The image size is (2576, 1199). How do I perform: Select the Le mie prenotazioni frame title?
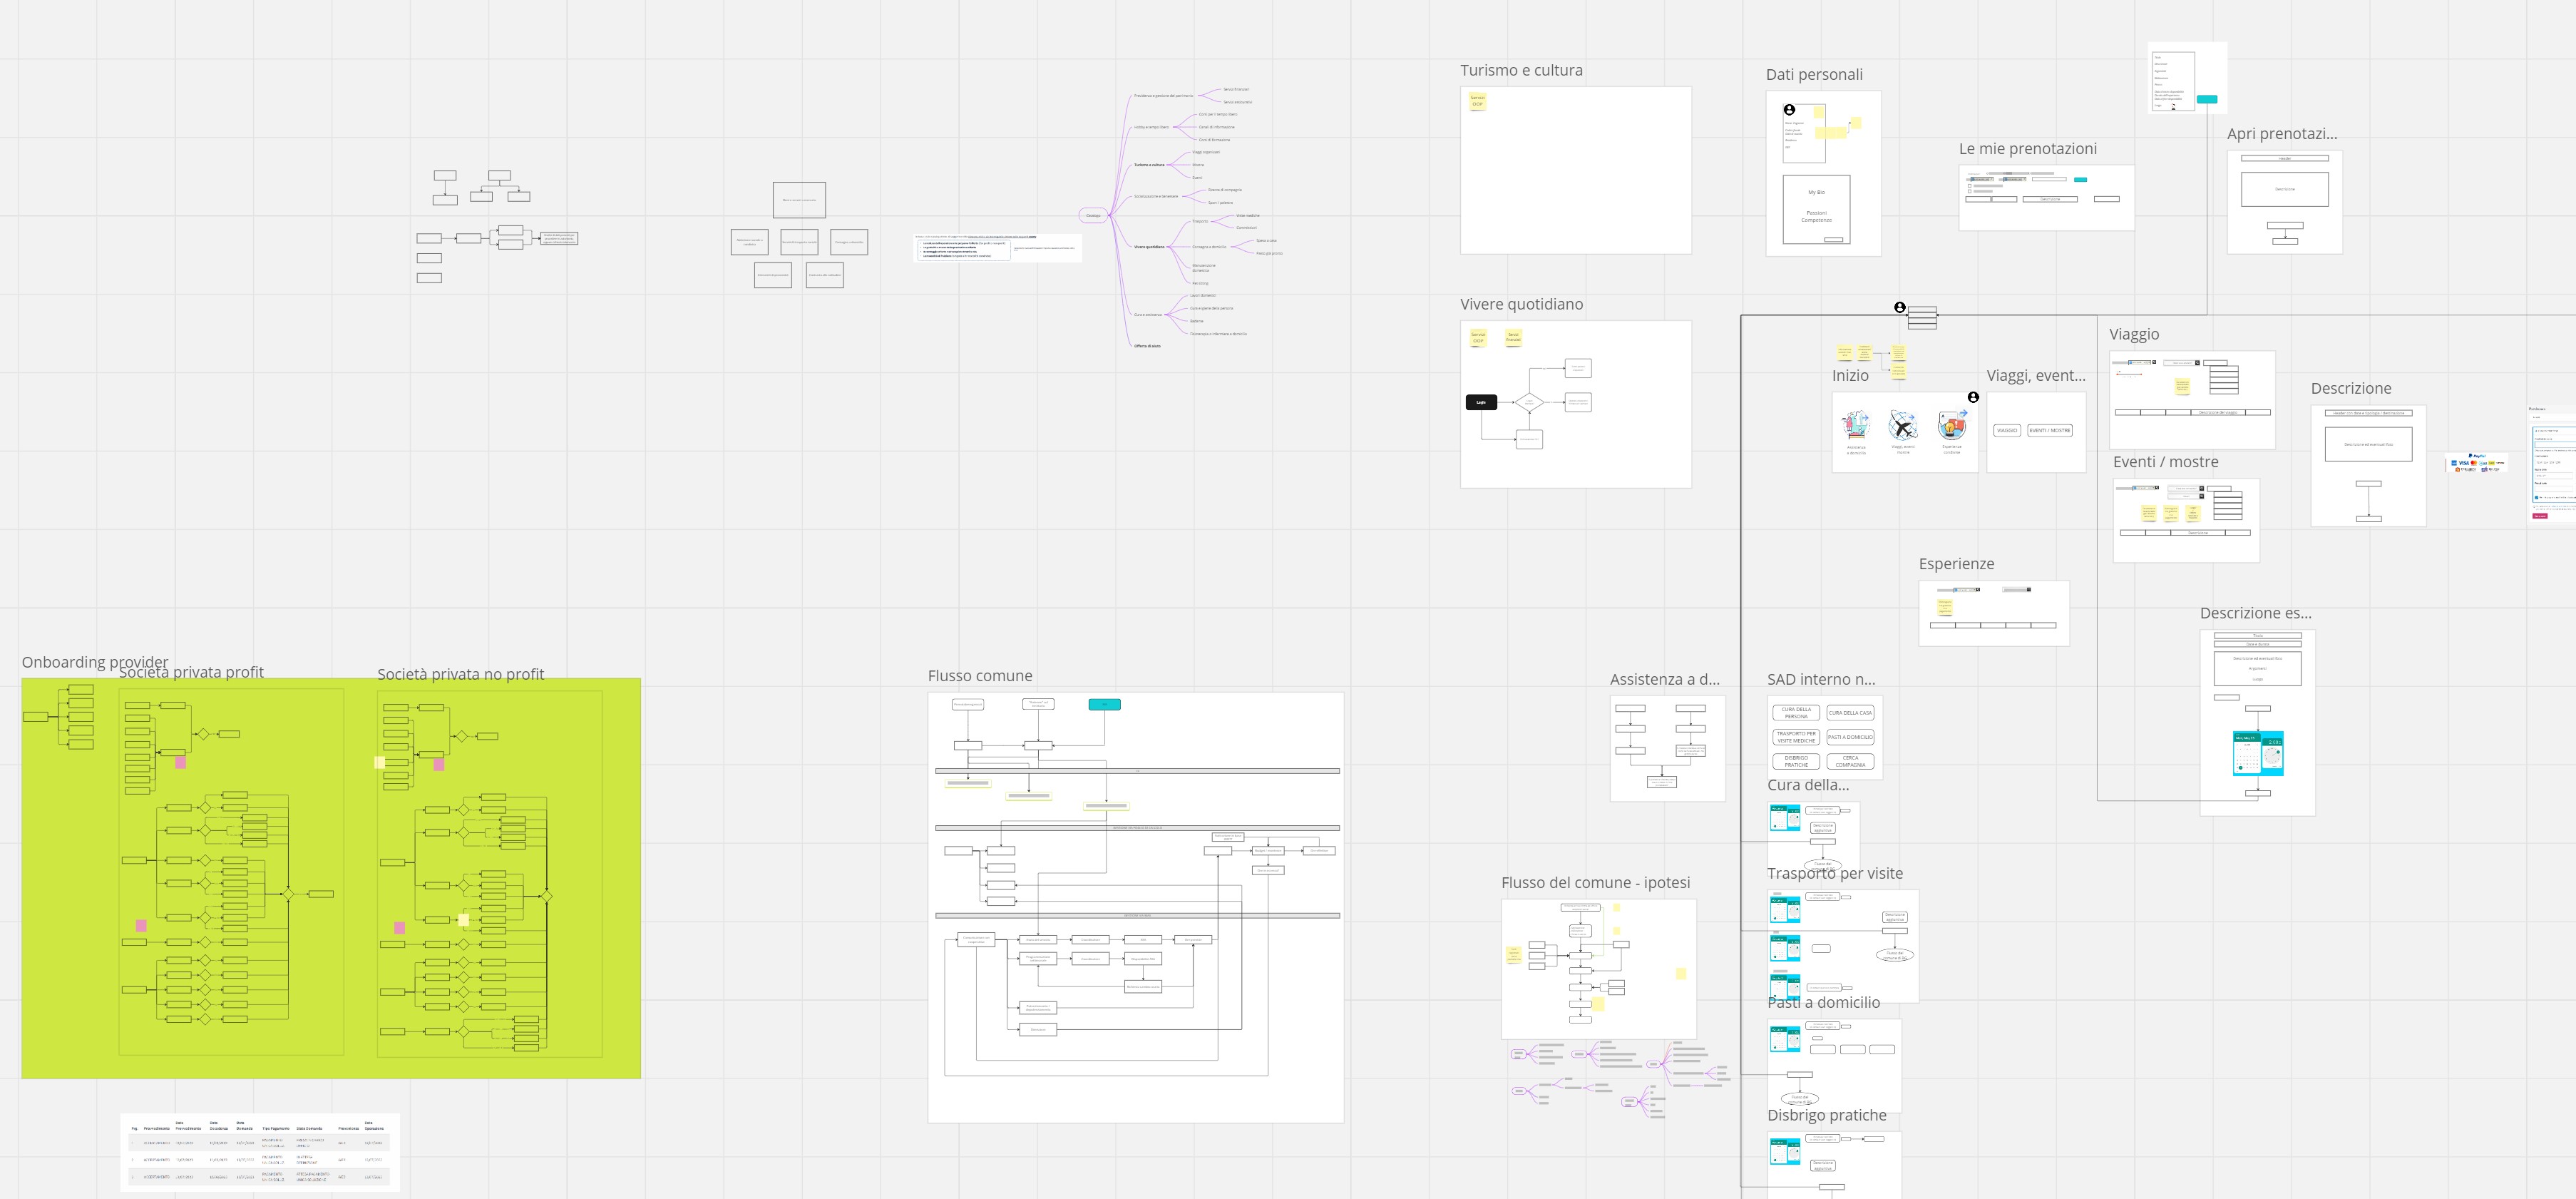coord(2028,149)
